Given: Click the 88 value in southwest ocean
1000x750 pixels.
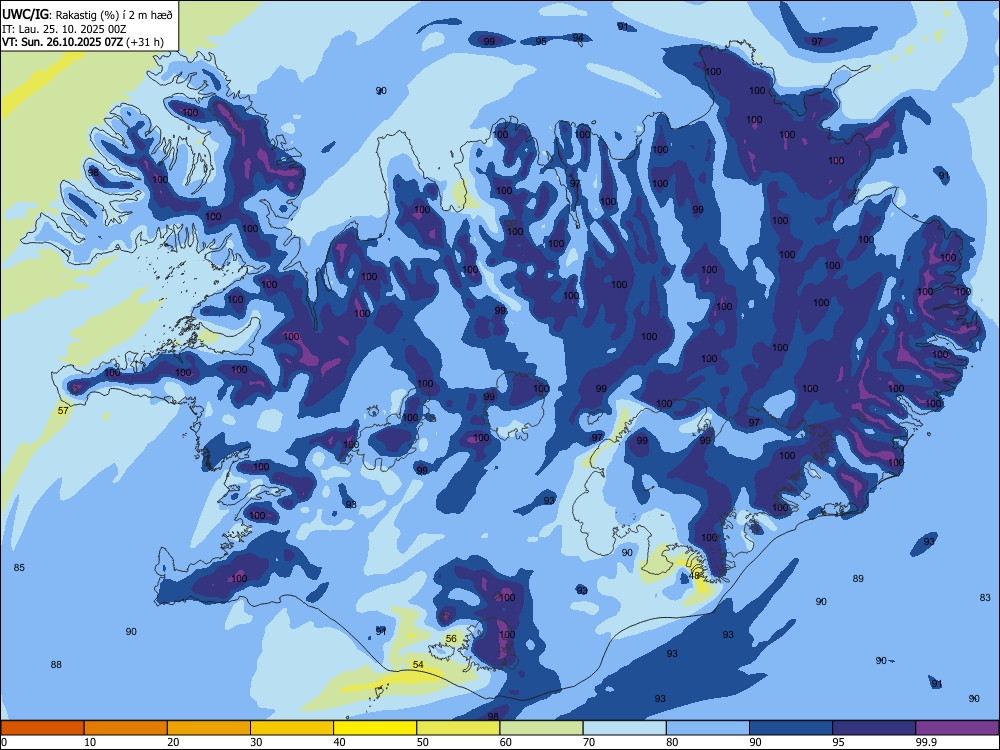Looking at the screenshot, I should (x=56, y=665).
